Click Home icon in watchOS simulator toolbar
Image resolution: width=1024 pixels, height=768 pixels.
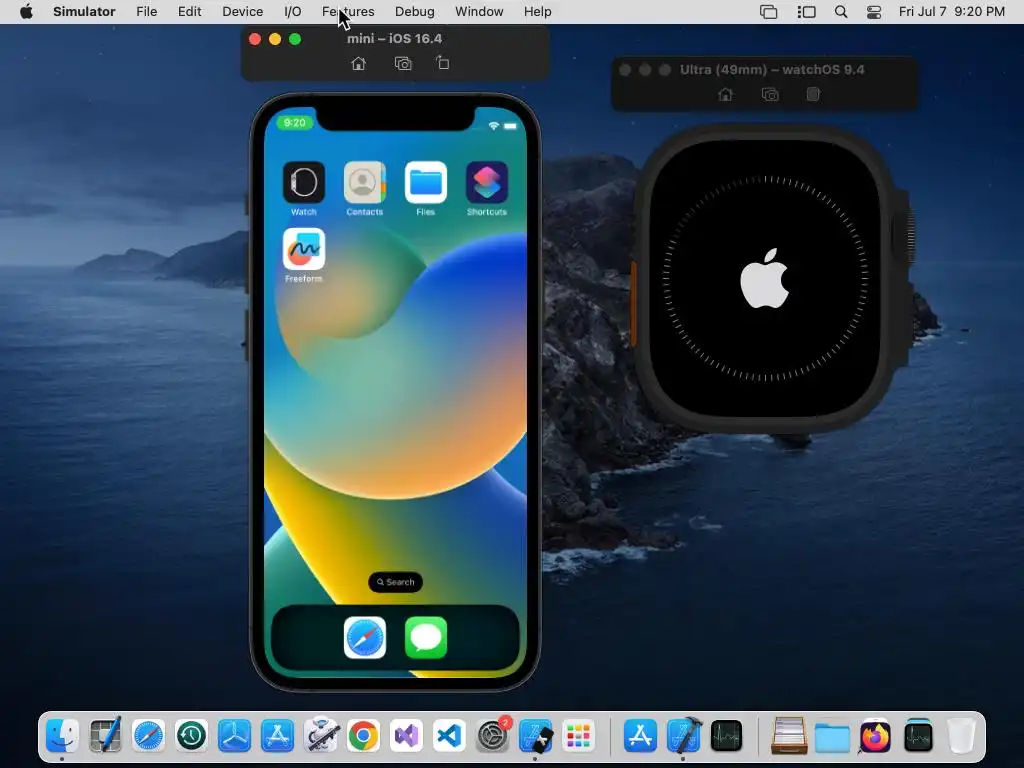click(725, 95)
